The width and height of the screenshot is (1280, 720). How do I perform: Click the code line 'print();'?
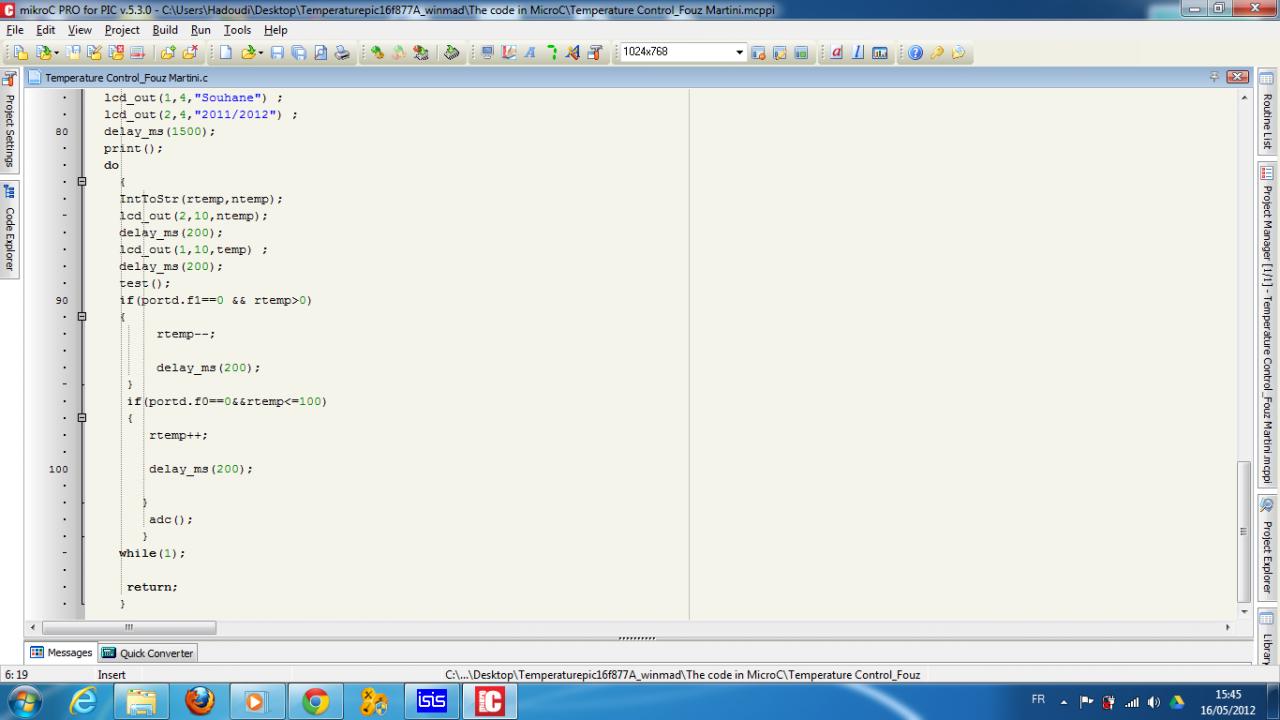(133, 148)
